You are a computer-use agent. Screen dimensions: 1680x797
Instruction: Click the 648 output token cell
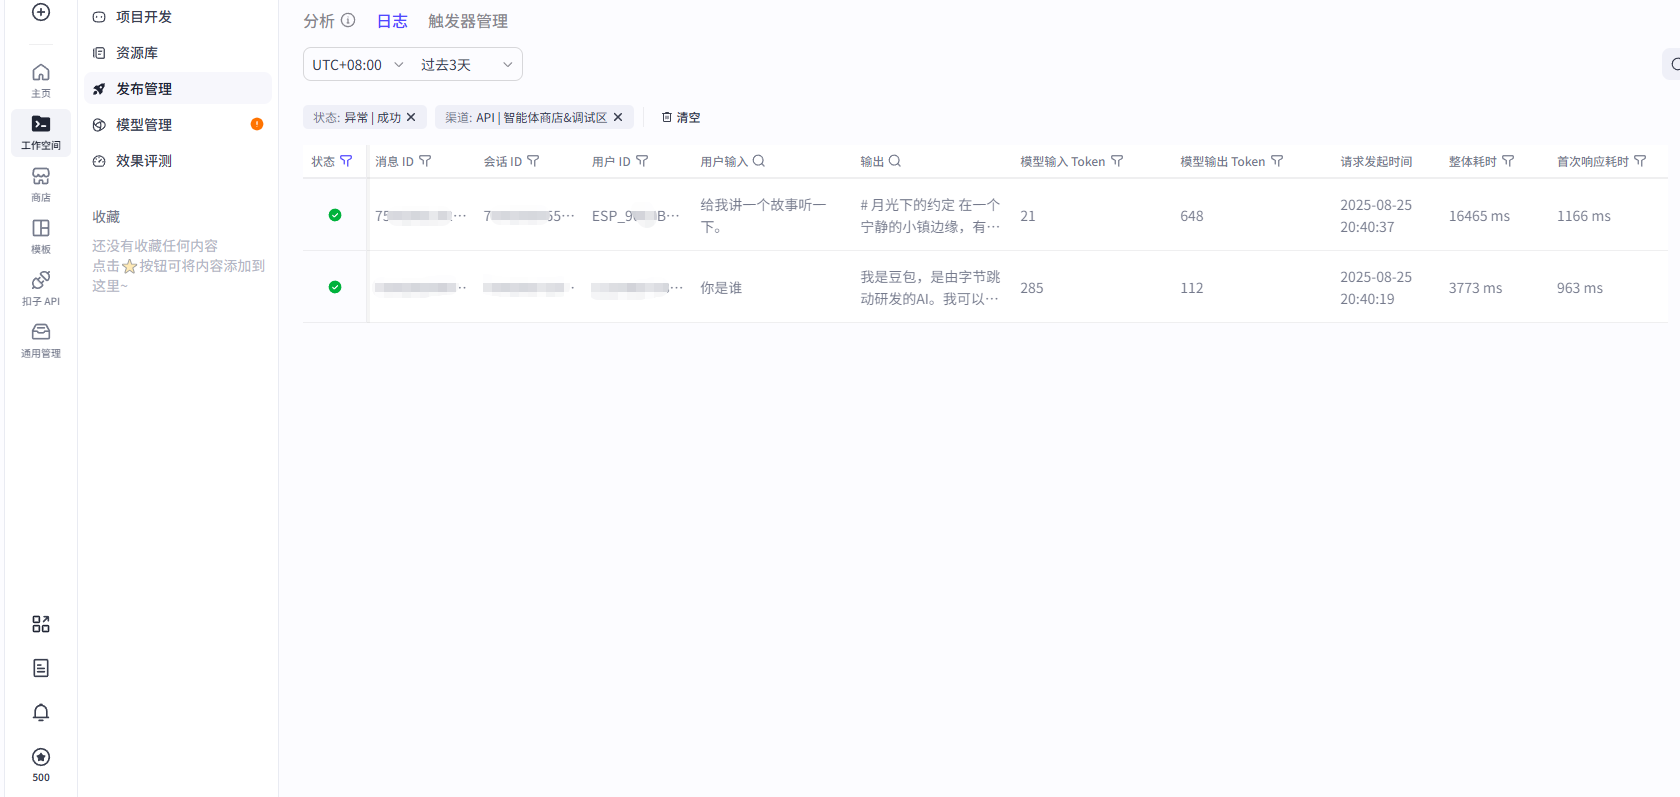[x=1192, y=216]
